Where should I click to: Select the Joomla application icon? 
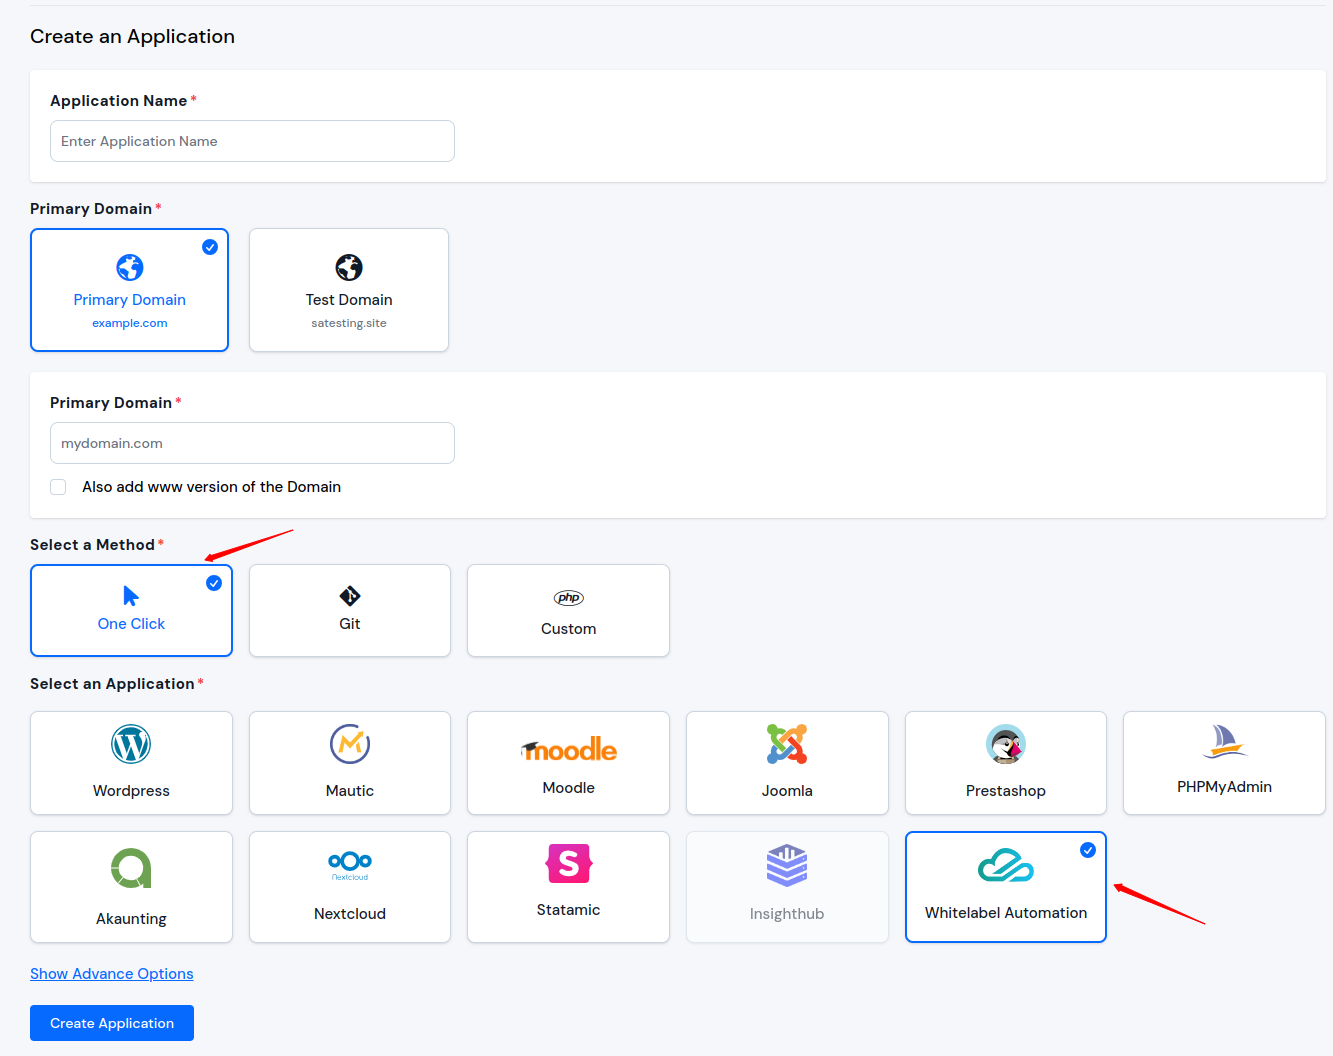click(787, 744)
